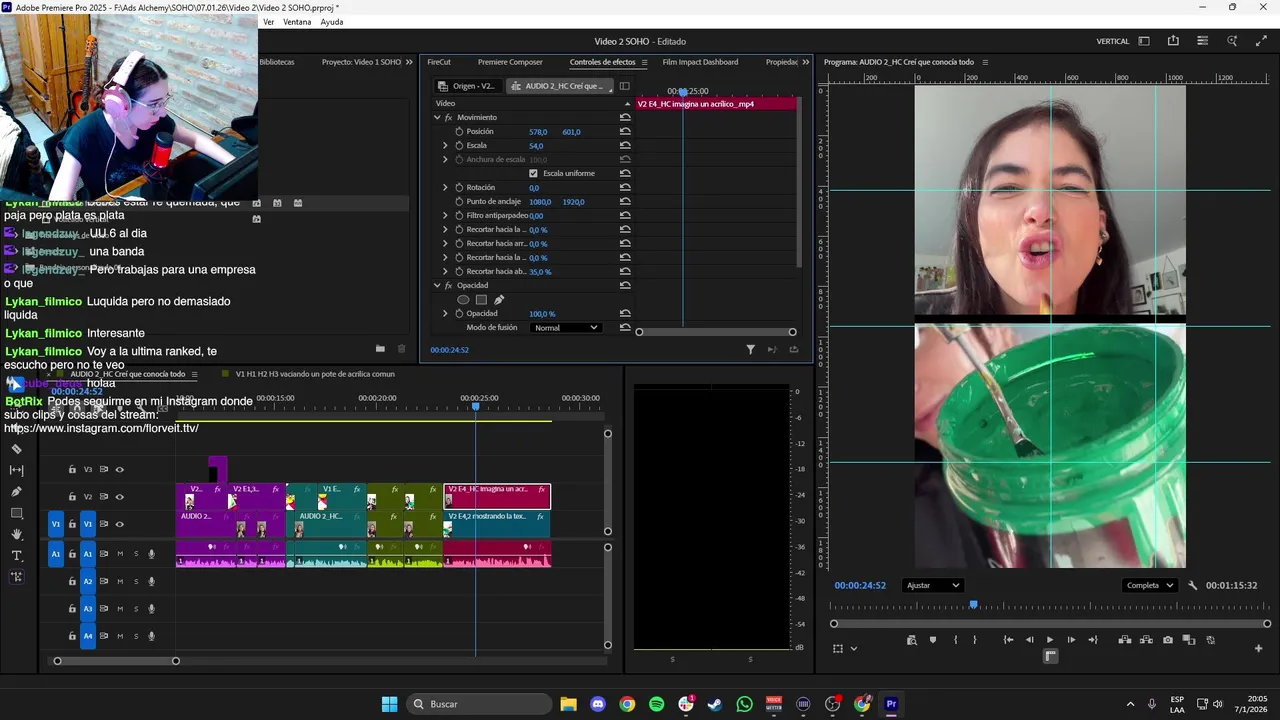
Task: Toggle lock on track V2
Action: click(72, 497)
